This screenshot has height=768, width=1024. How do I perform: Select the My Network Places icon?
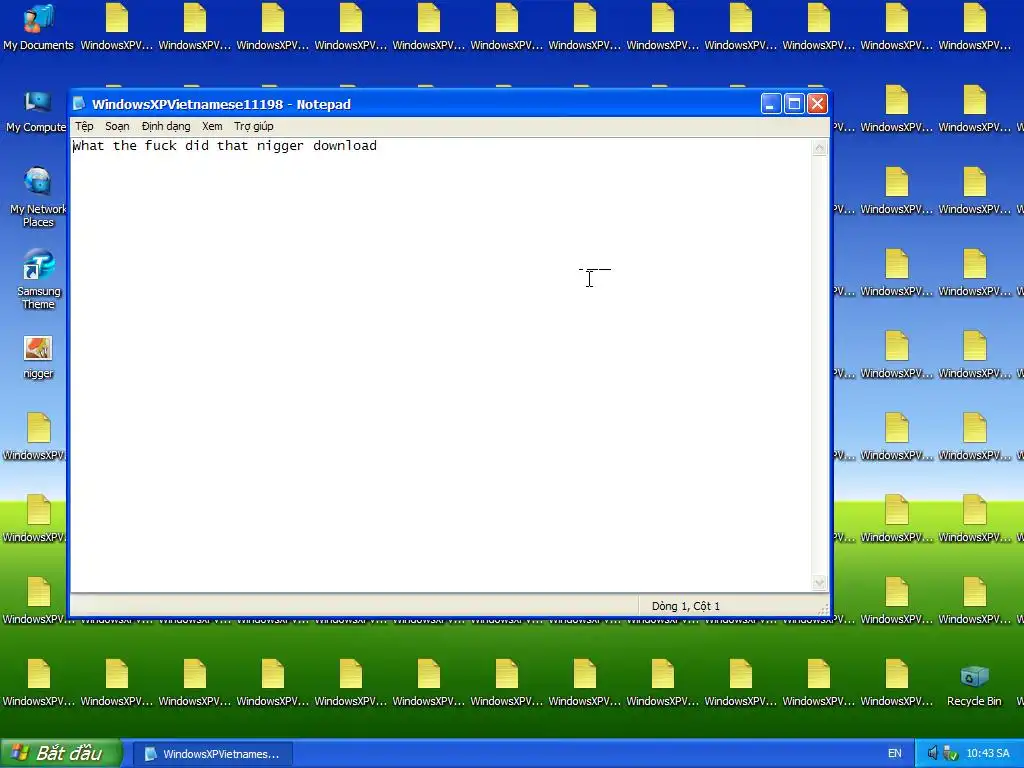[38, 196]
